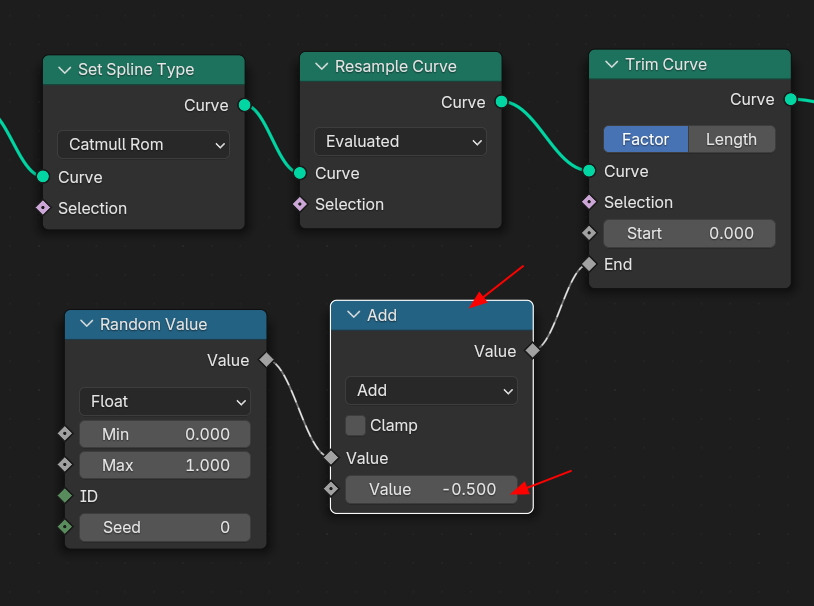Image resolution: width=814 pixels, height=606 pixels.
Task: Click Trim Curve End input socket
Action: 589,264
